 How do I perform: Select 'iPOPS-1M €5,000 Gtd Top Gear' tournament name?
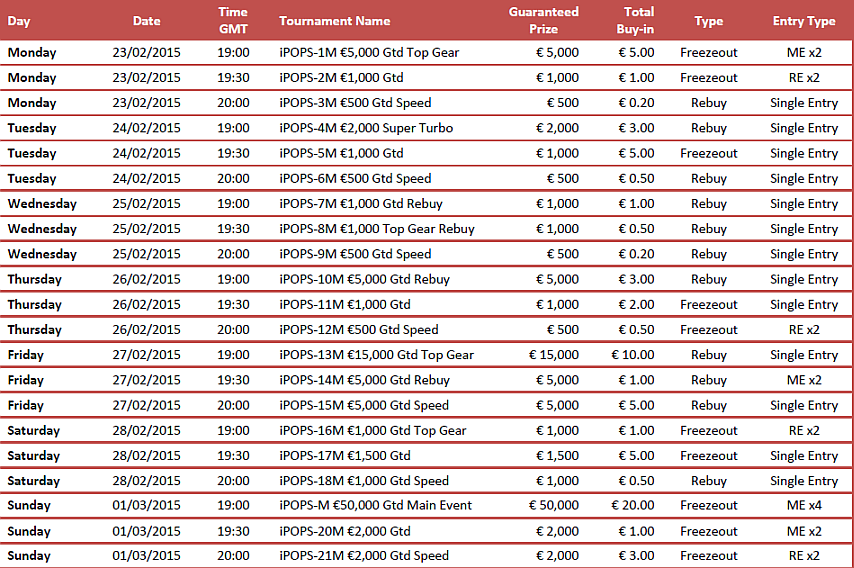[369, 53]
